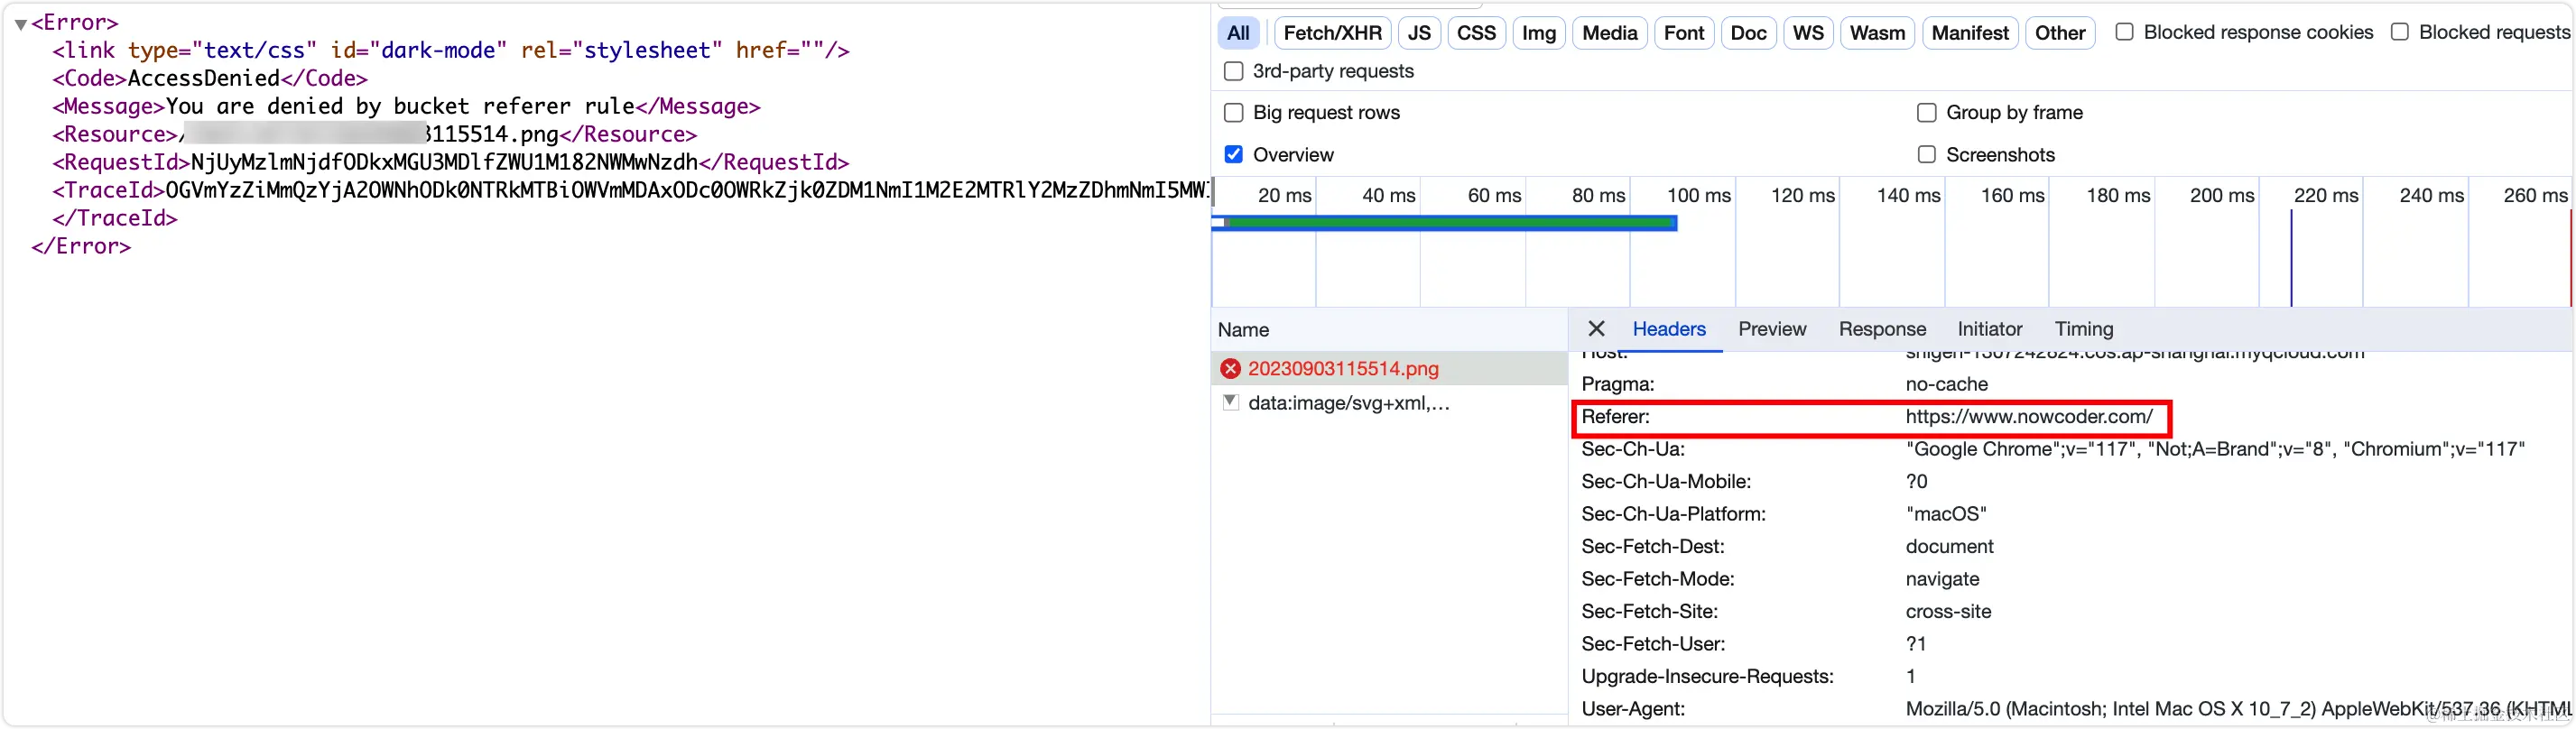Collapse the Error XML root node
Screen dimensions: 2576x729
click(x=20, y=23)
